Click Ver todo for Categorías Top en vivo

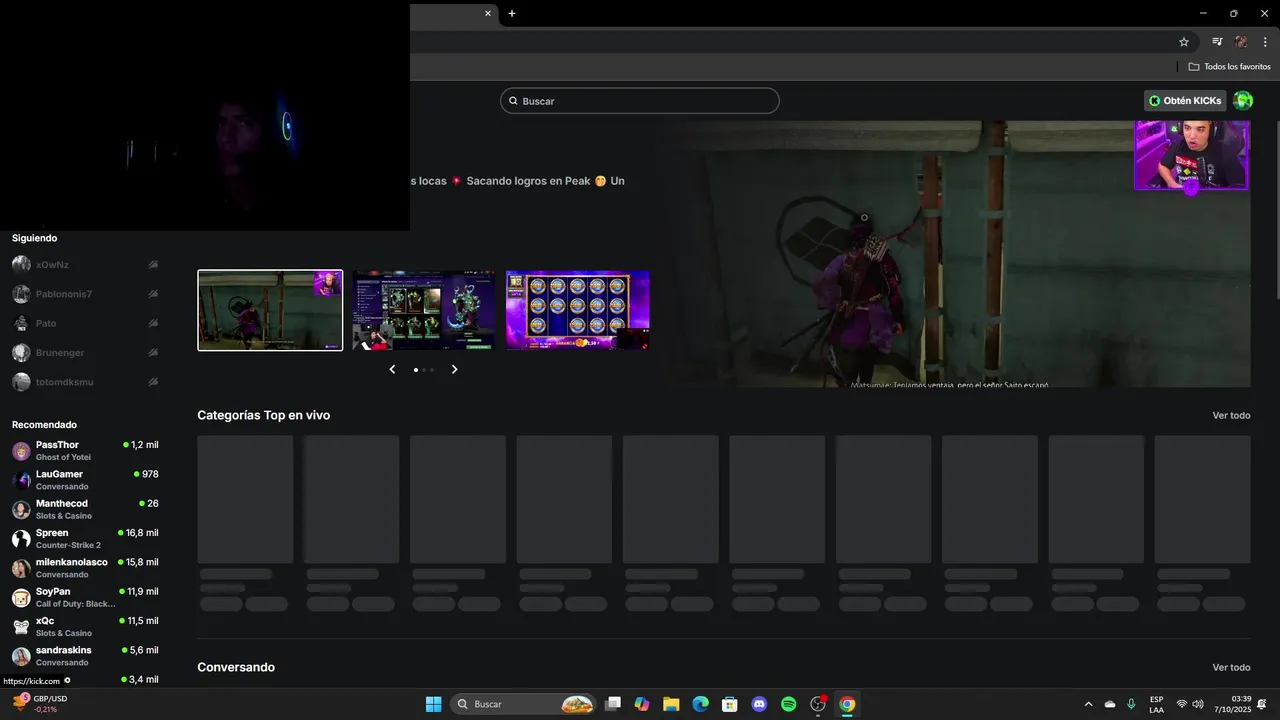click(1231, 415)
